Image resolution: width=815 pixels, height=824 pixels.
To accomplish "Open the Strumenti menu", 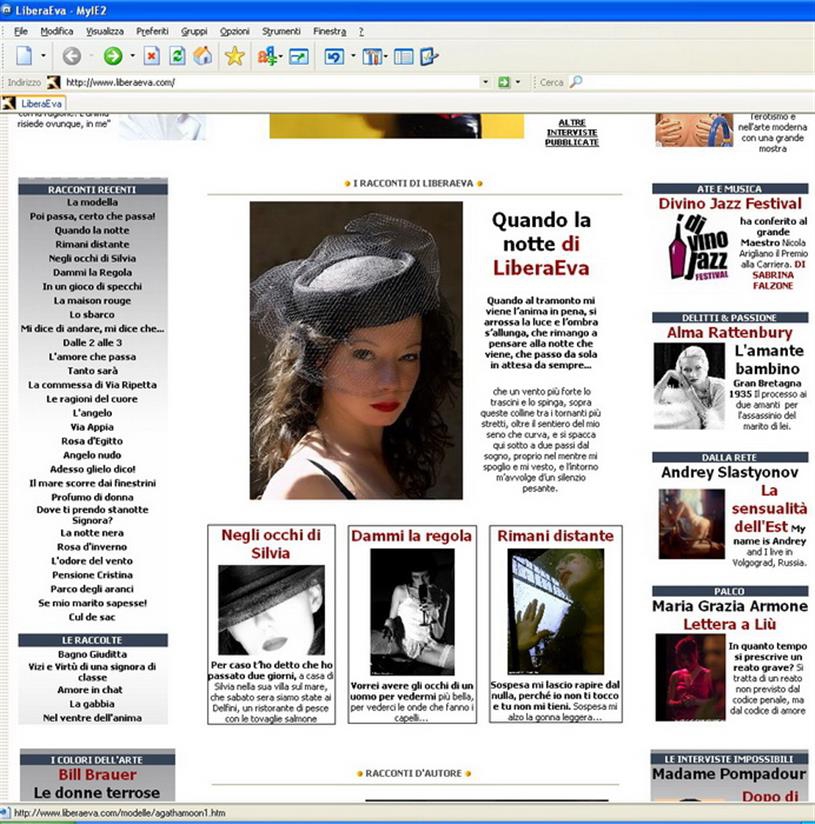I will 281,32.
